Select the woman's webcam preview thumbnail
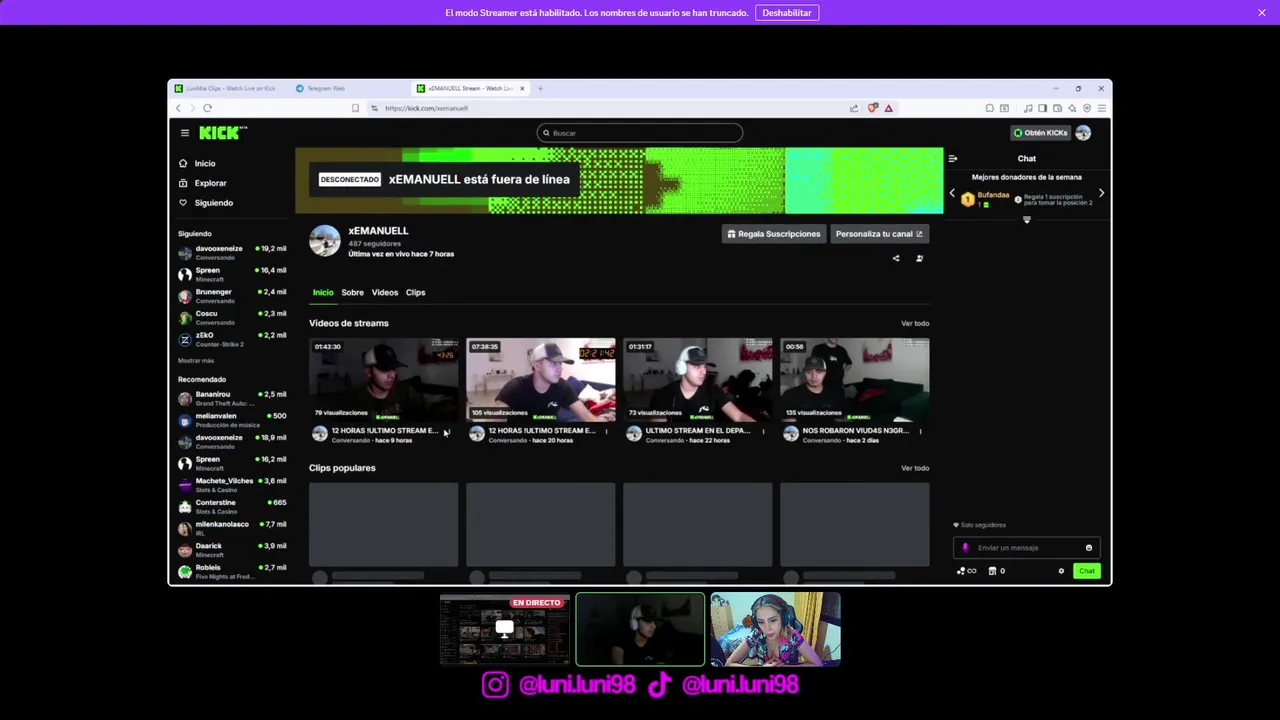This screenshot has width=1280, height=720. pos(776,629)
